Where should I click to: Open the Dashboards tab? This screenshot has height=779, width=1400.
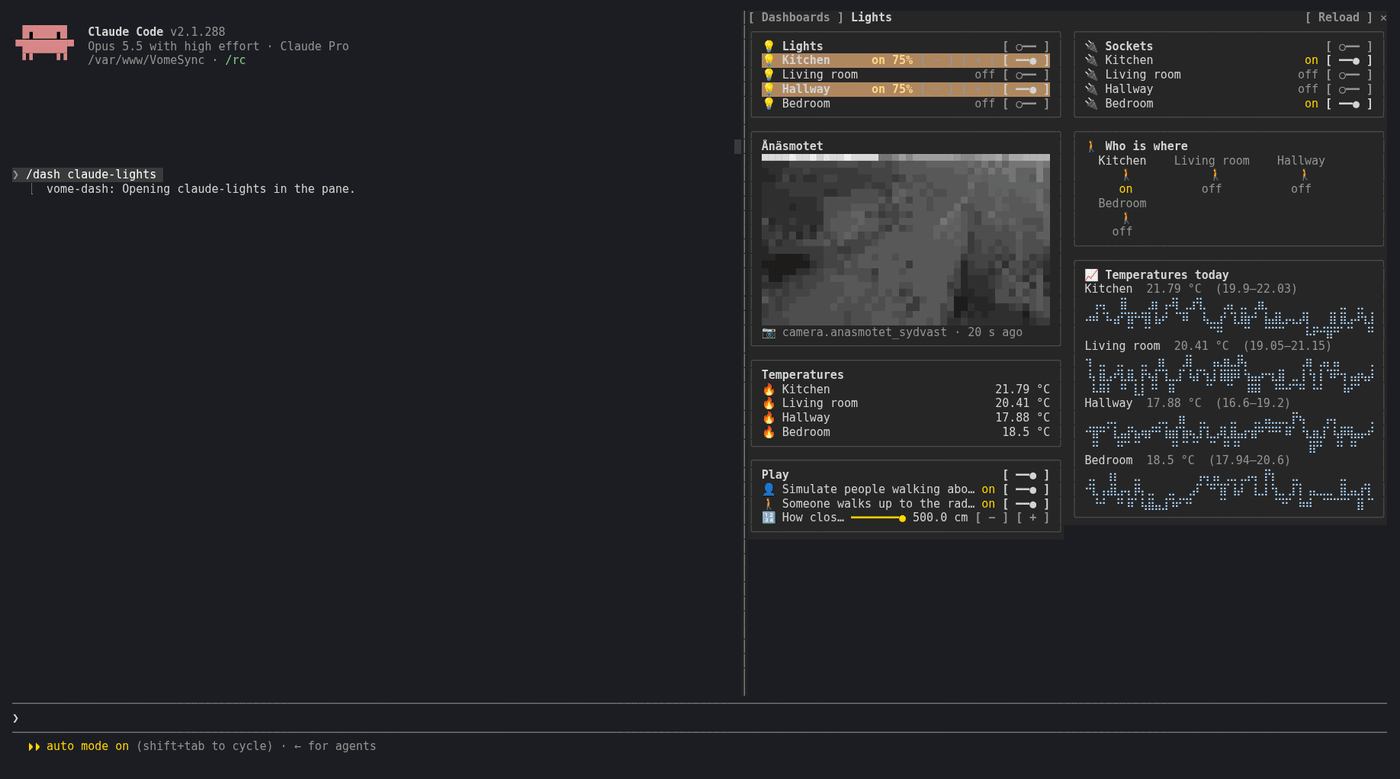point(795,18)
